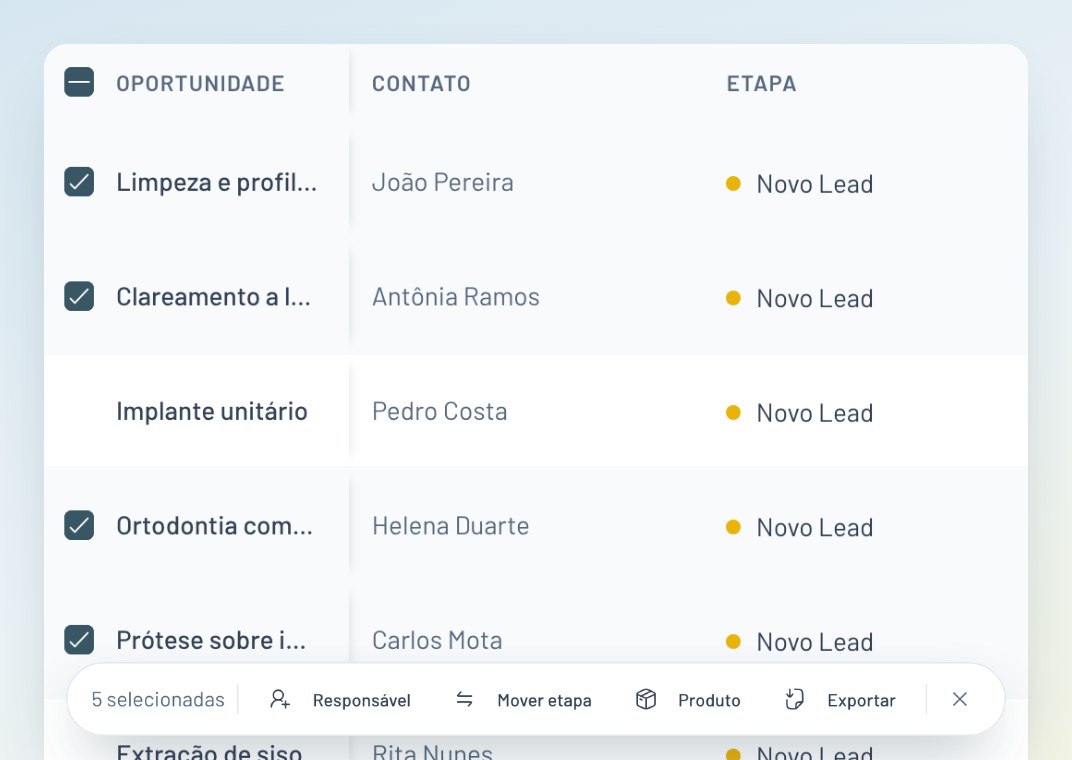The height and width of the screenshot is (760, 1072).
Task: Click the box Produto icon
Action: click(646, 699)
